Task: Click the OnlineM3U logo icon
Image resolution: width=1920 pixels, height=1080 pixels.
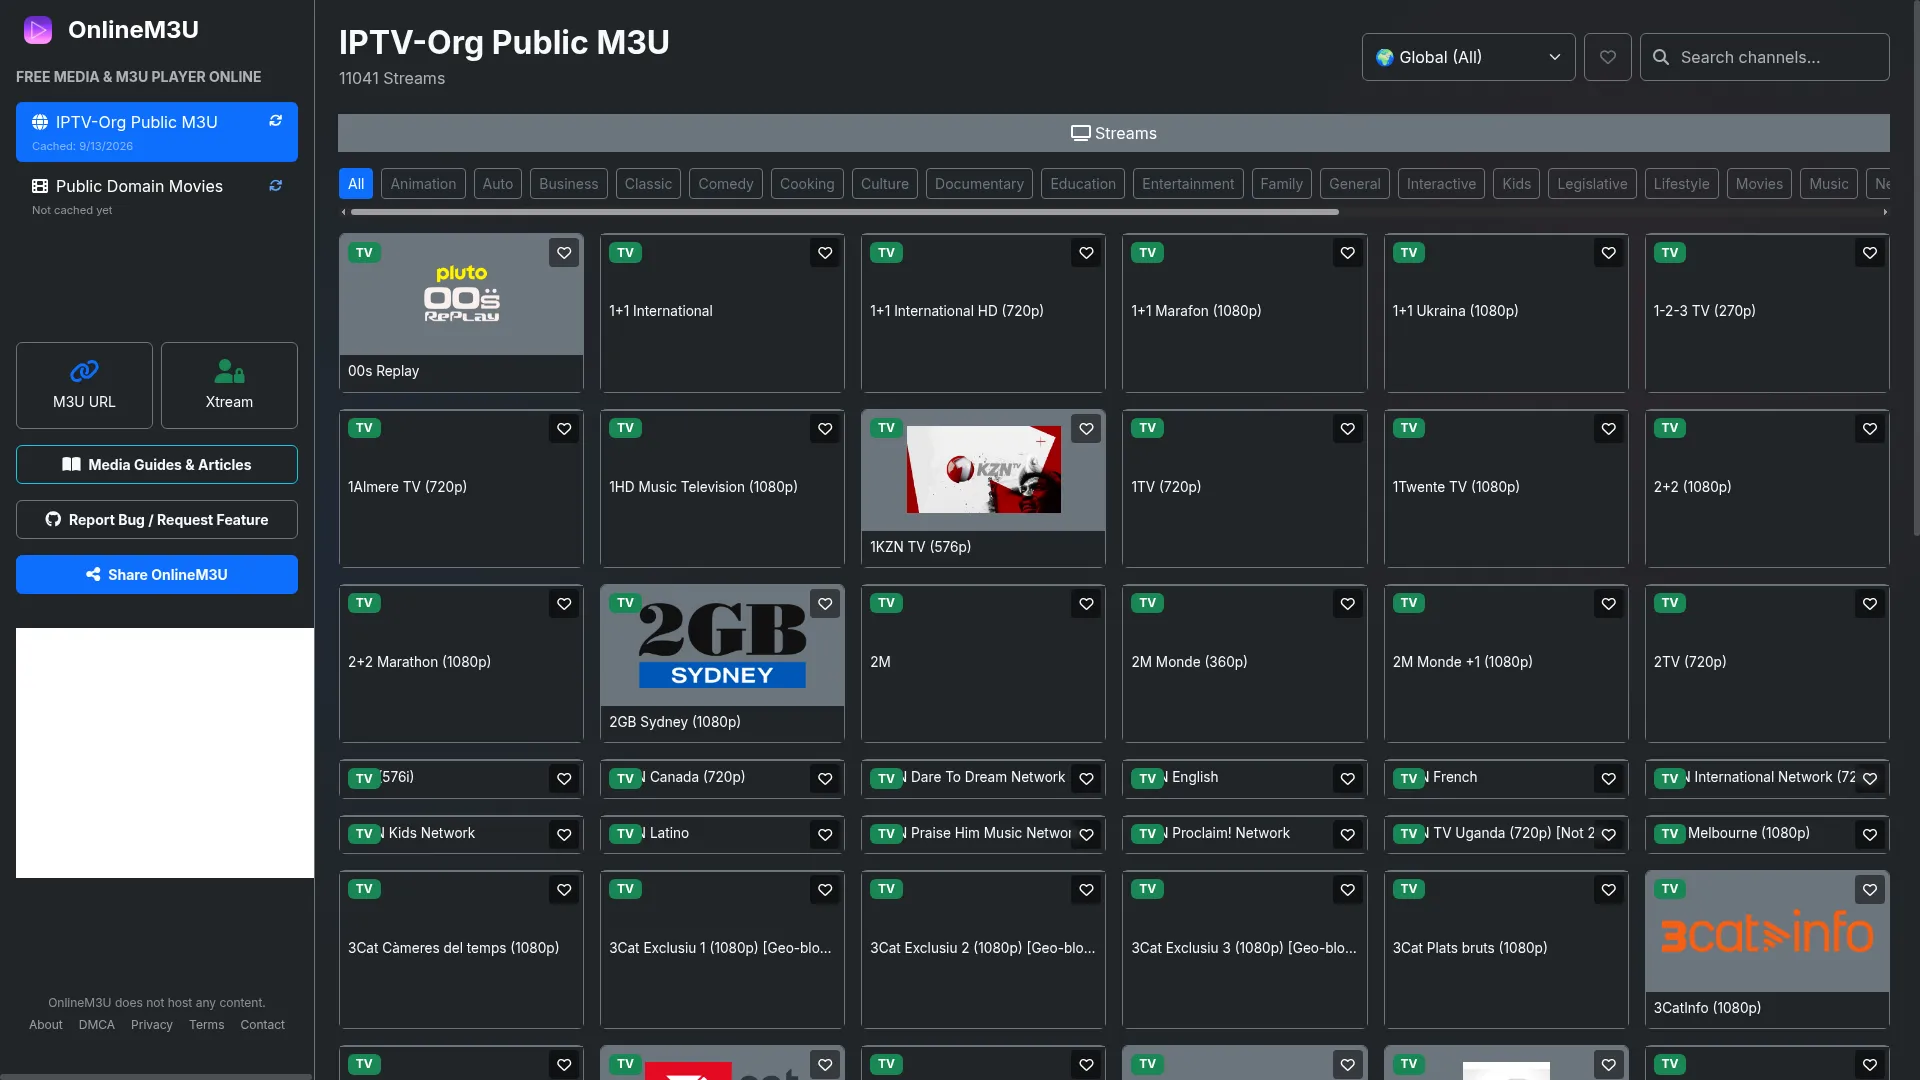Action: (38, 30)
